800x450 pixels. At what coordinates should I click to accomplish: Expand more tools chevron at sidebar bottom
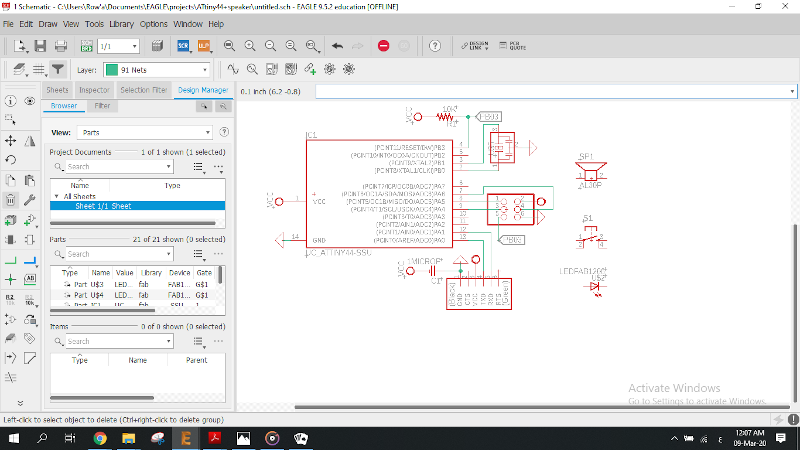(x=20, y=403)
